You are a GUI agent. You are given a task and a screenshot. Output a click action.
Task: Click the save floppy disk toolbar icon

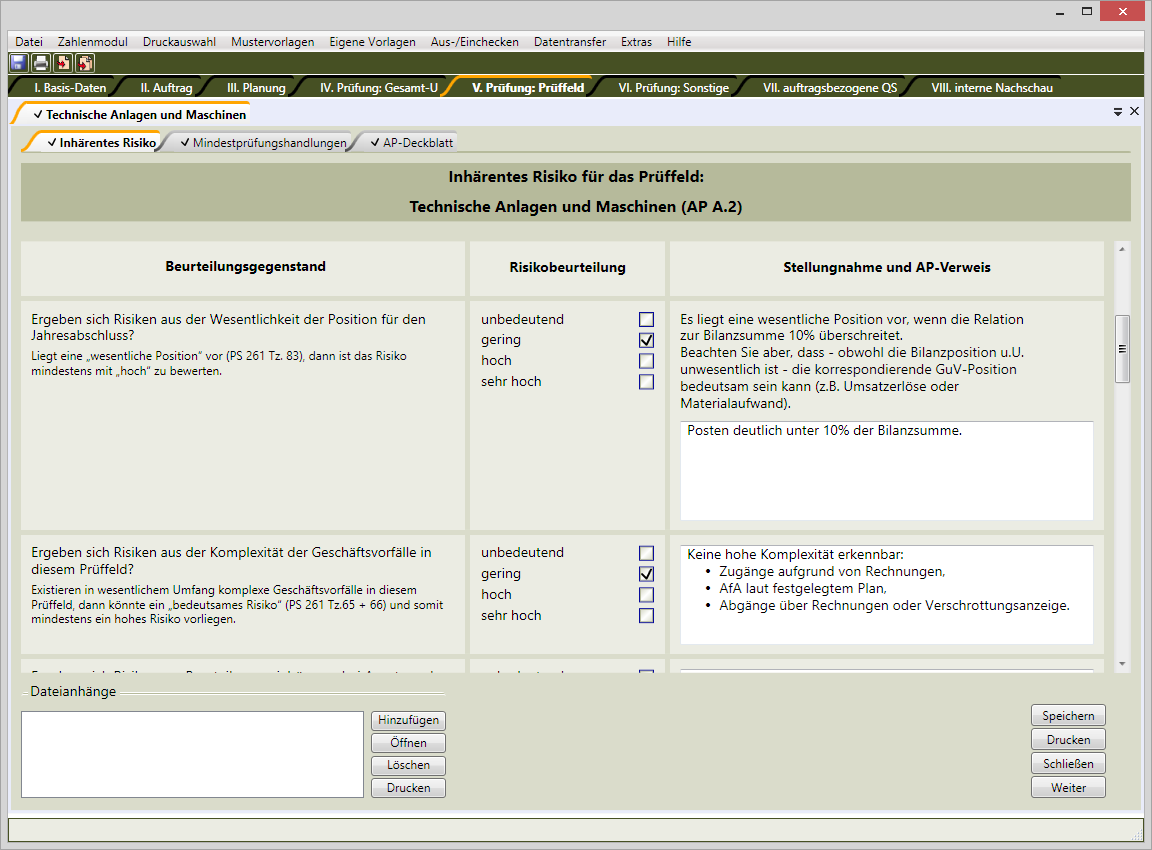click(19, 63)
